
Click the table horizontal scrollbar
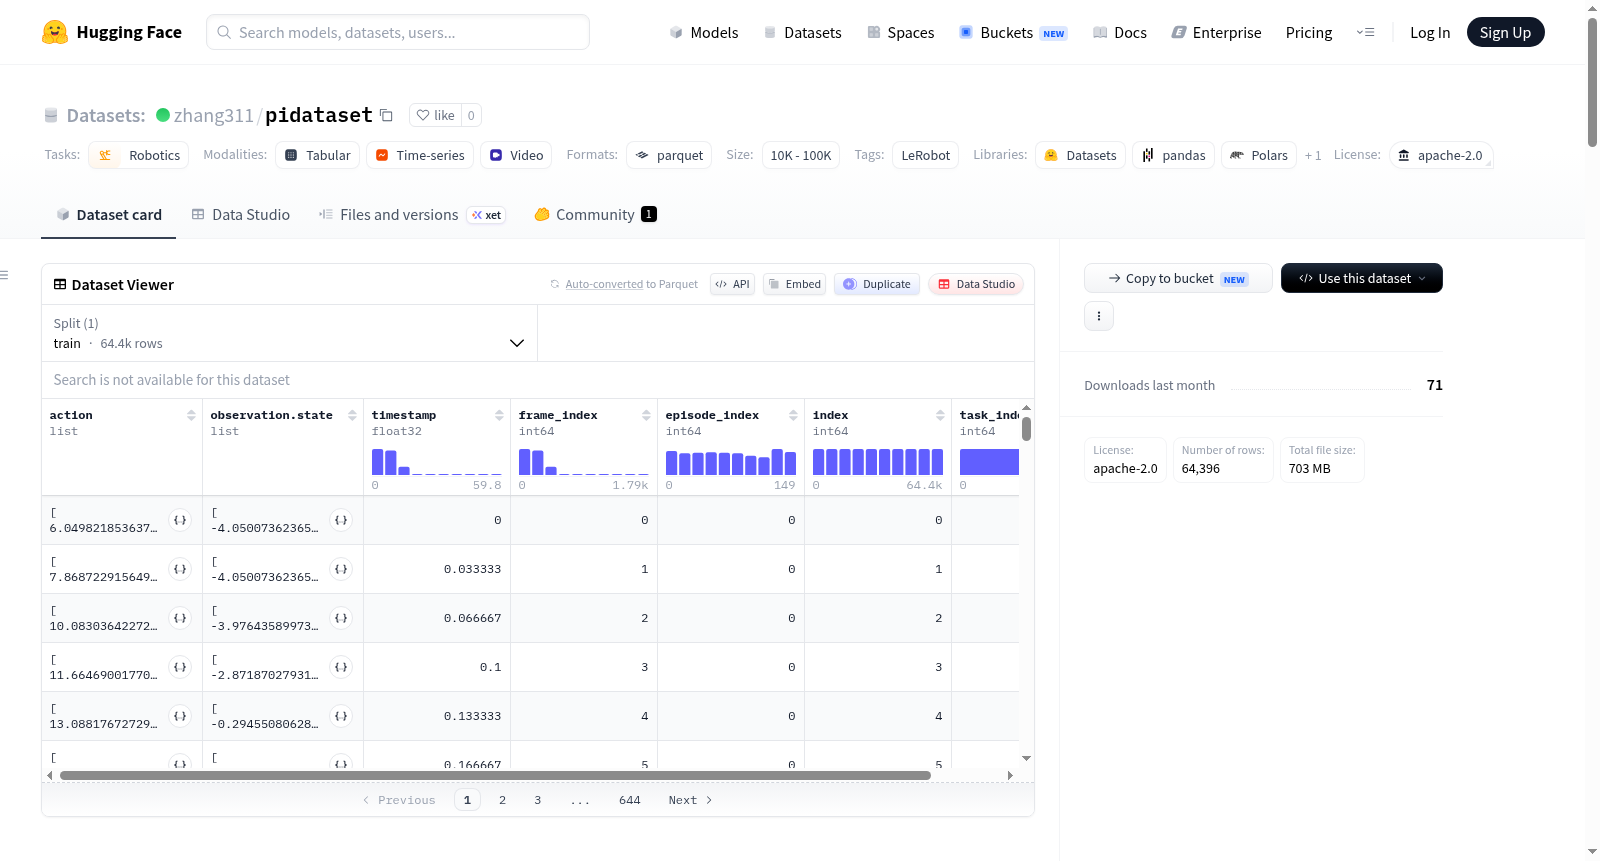495,775
